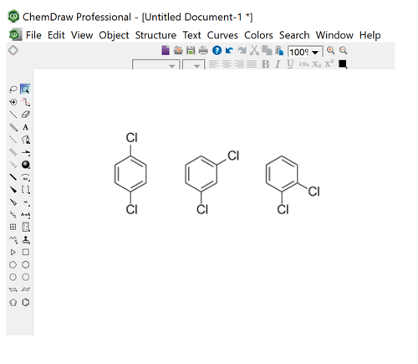This screenshot has width=418, height=364.
Task: Toggle Italic text formatting
Action: click(x=278, y=64)
